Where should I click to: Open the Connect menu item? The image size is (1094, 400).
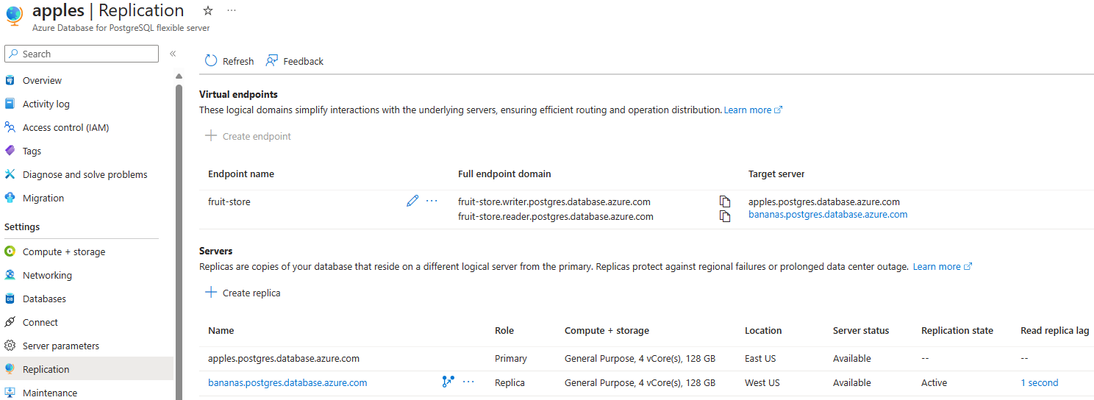pyautogui.click(x=40, y=323)
